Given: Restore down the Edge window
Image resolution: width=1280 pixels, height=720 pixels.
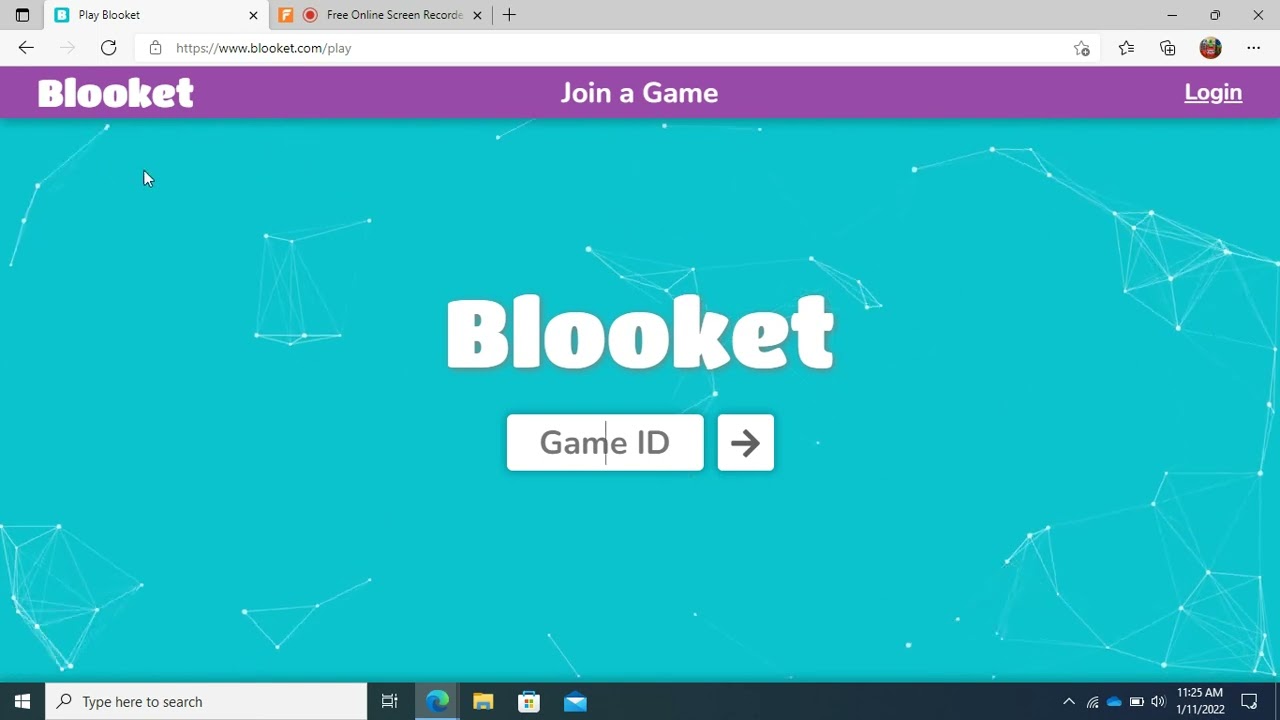Looking at the screenshot, I should 1215,15.
